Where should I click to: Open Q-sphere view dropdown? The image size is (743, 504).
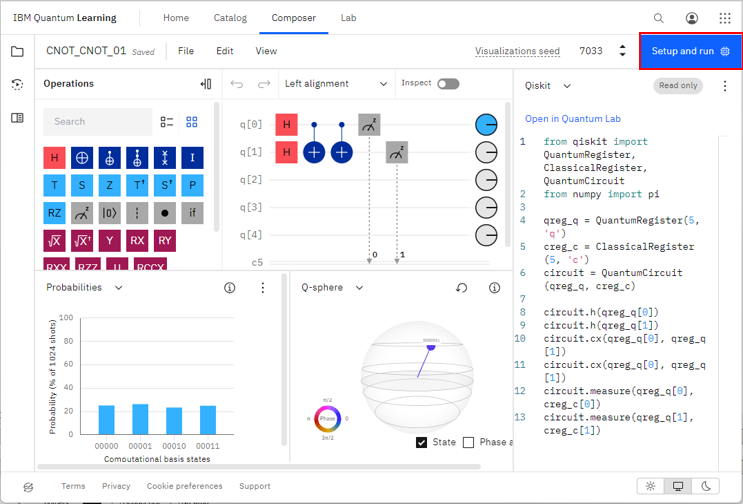333,288
